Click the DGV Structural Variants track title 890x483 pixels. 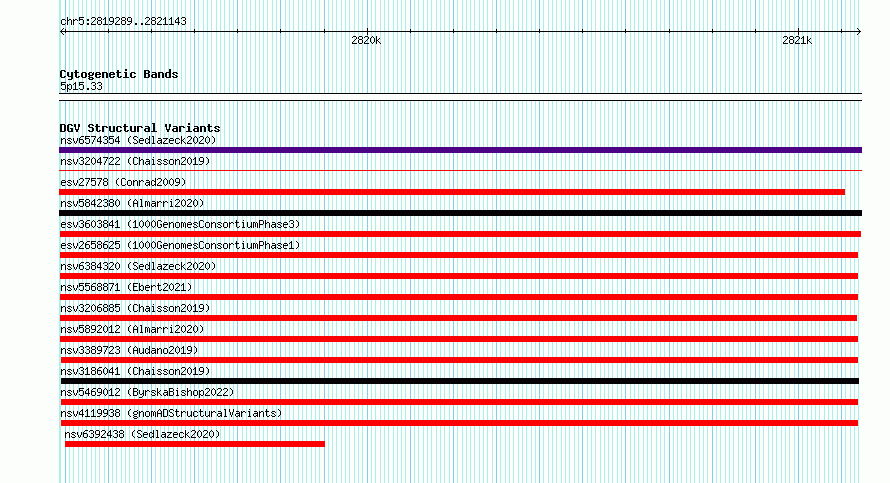point(140,128)
